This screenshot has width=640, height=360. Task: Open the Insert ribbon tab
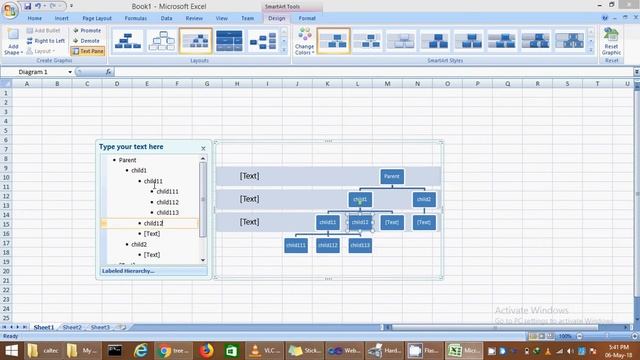(62, 18)
